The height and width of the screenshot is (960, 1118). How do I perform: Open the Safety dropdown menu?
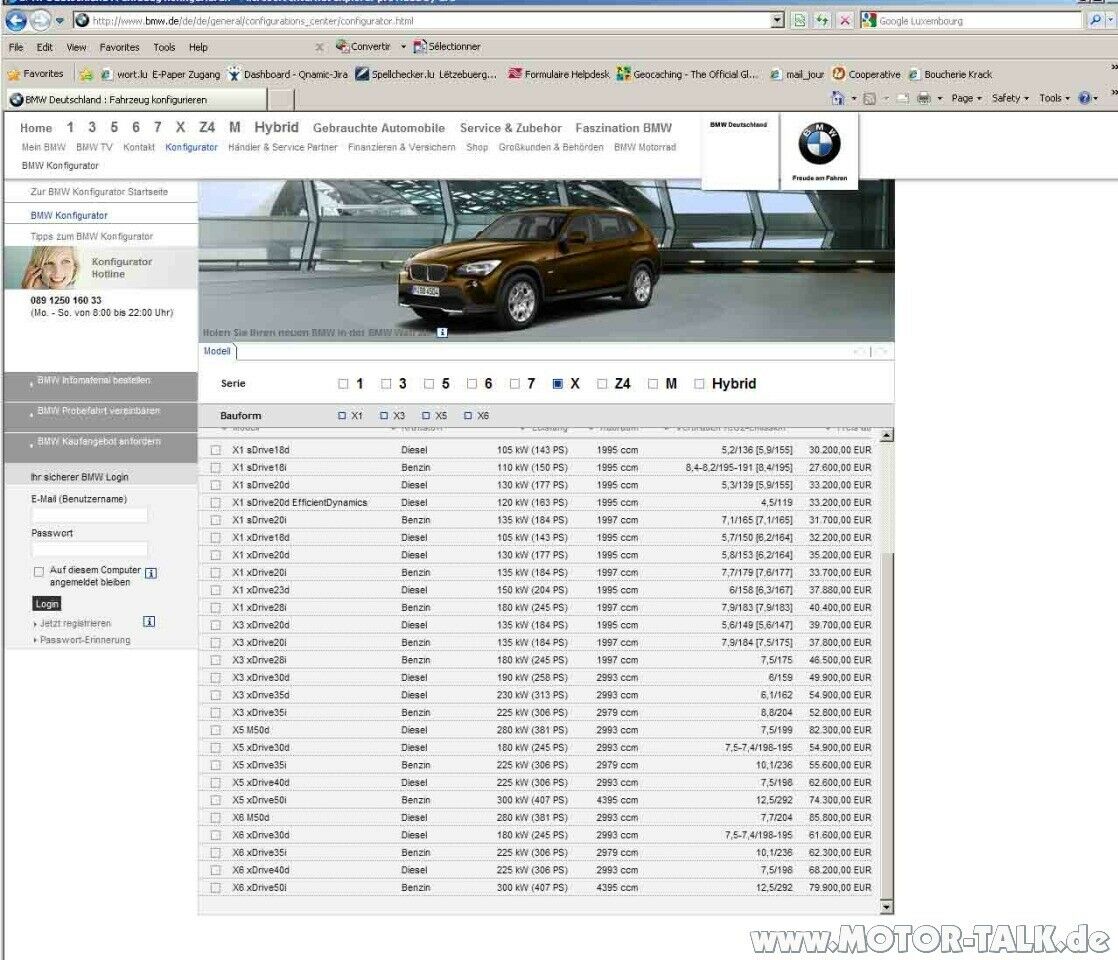pyautogui.click(x=1010, y=98)
